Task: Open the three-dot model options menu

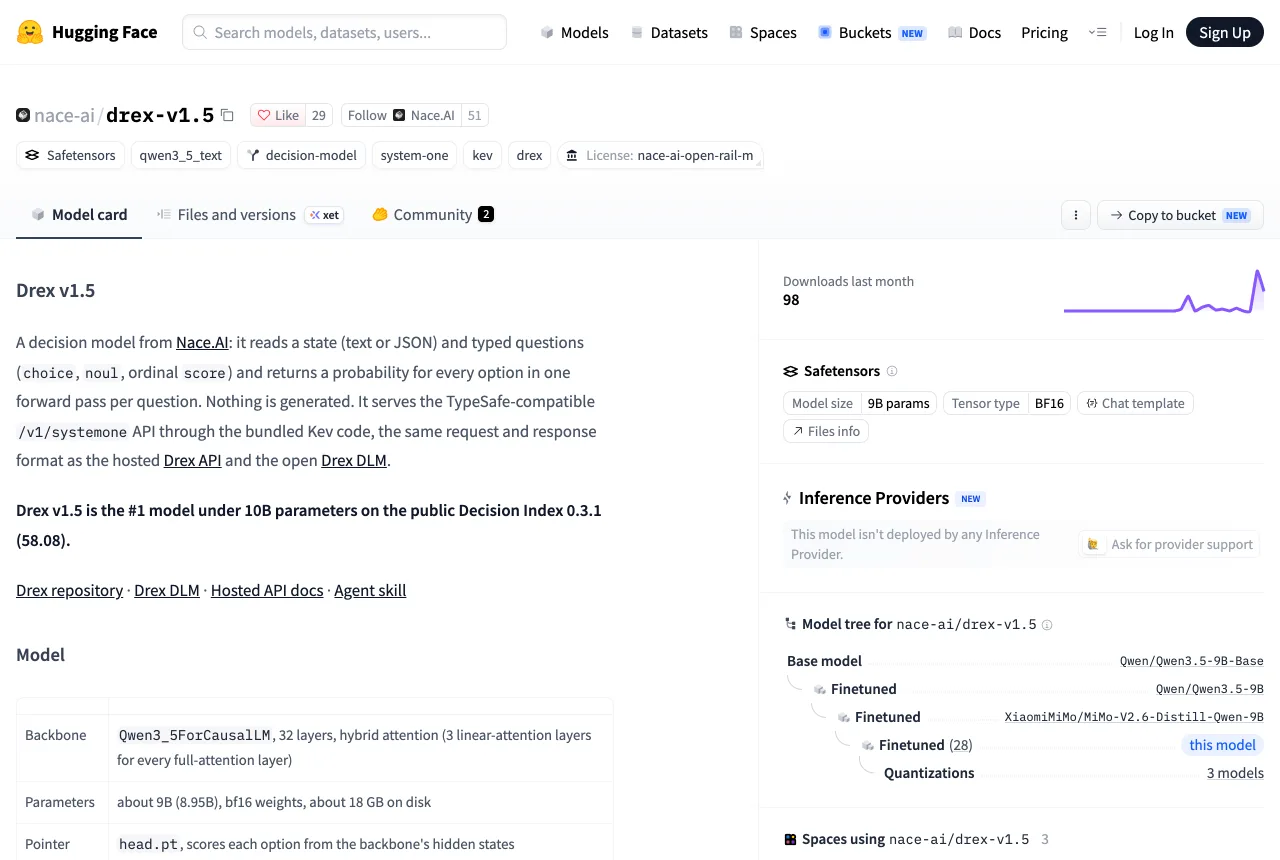Action: point(1075,215)
